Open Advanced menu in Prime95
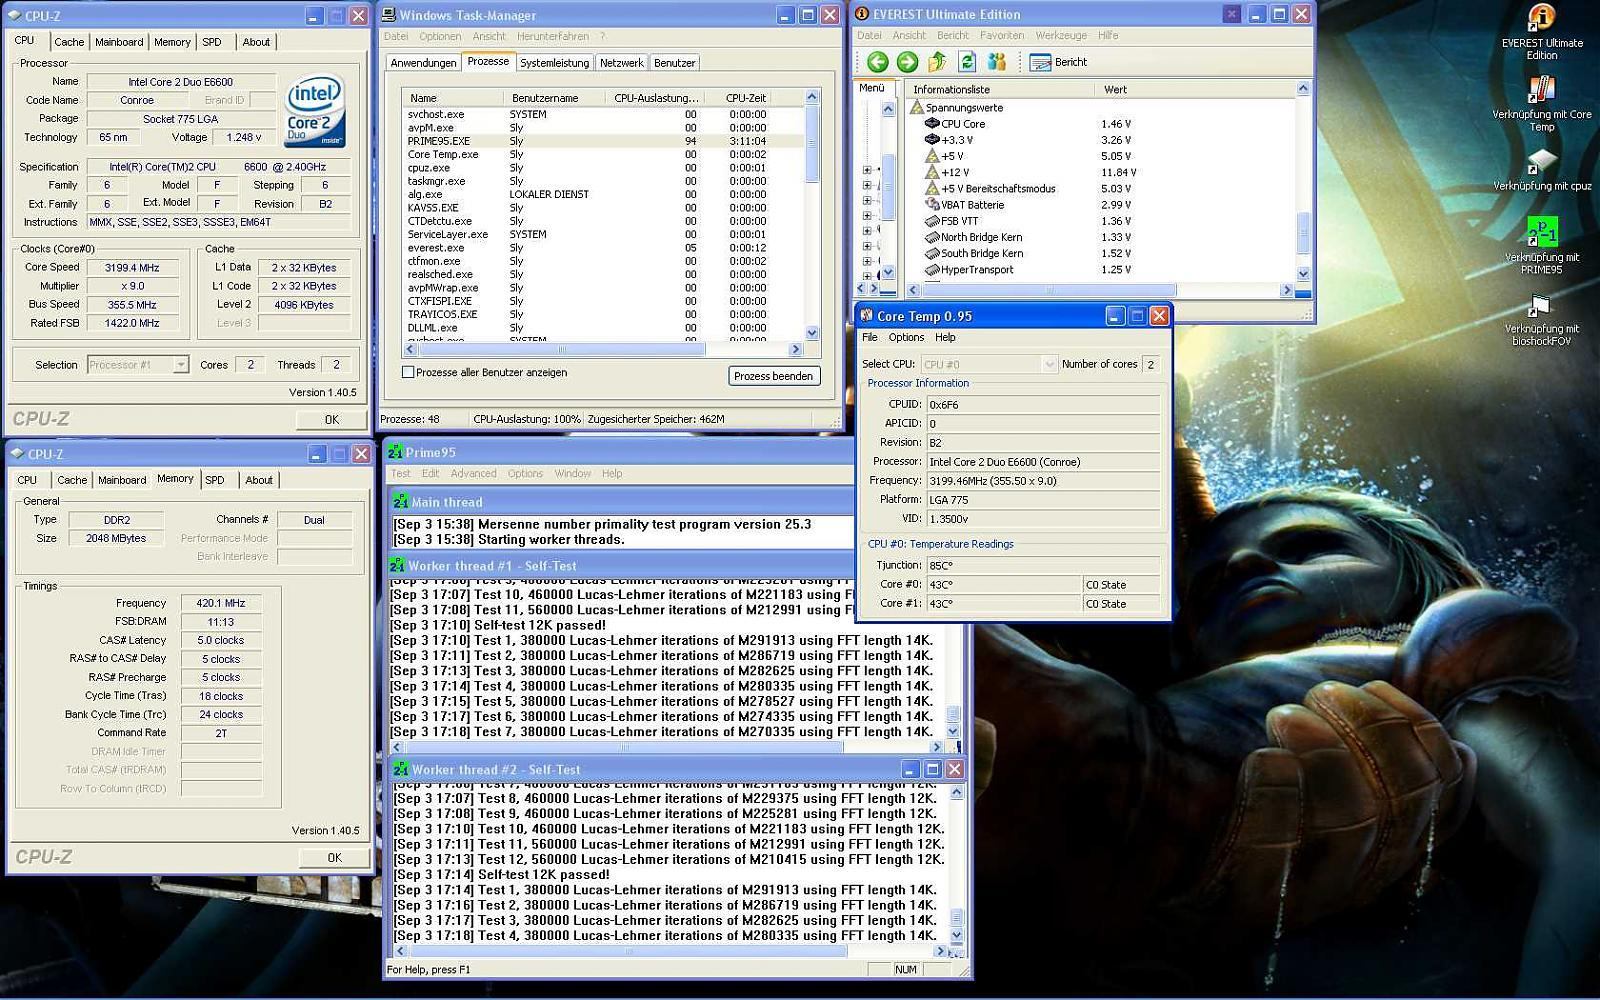The width and height of the screenshot is (1600, 1000). point(473,473)
